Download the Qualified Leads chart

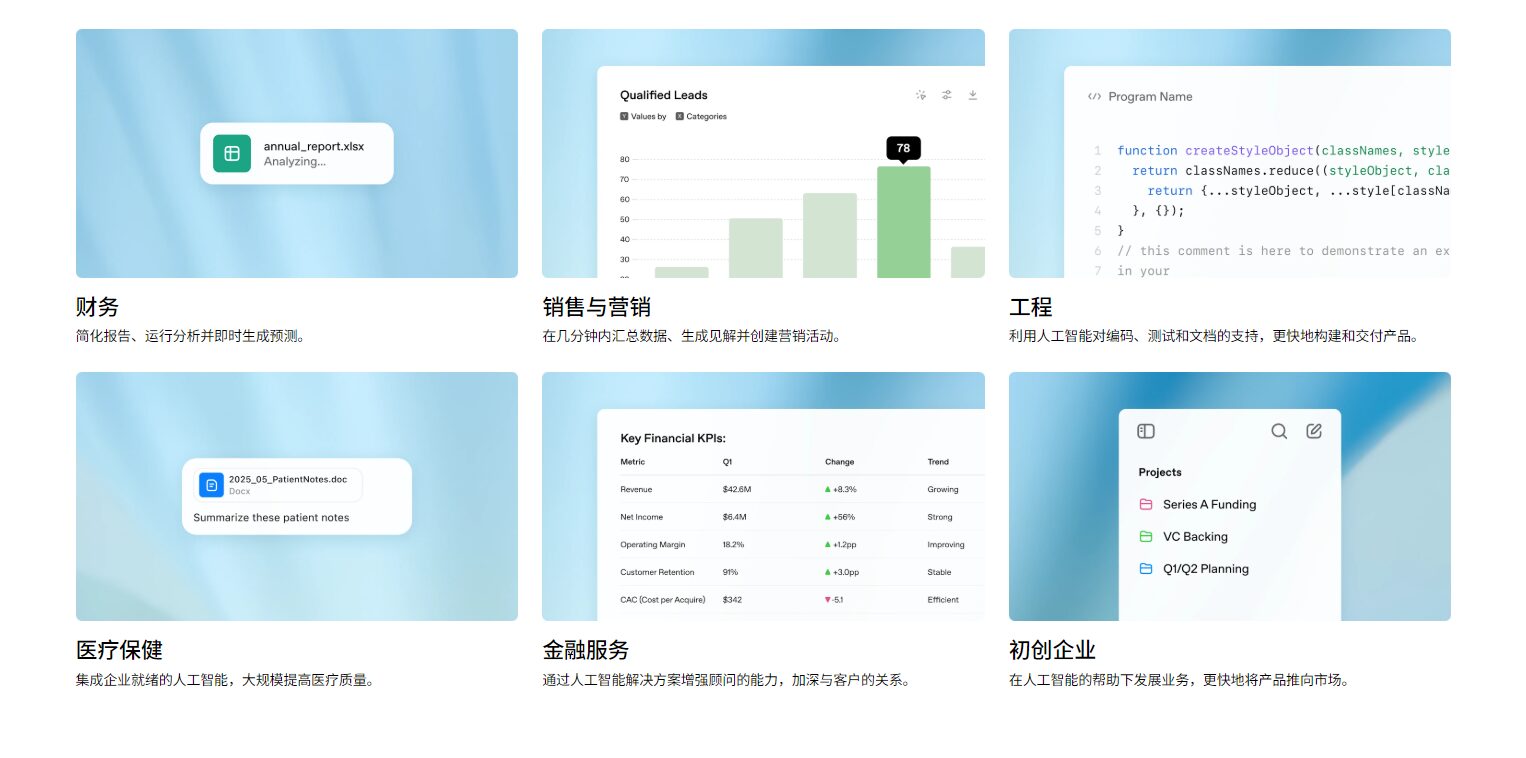click(x=972, y=95)
